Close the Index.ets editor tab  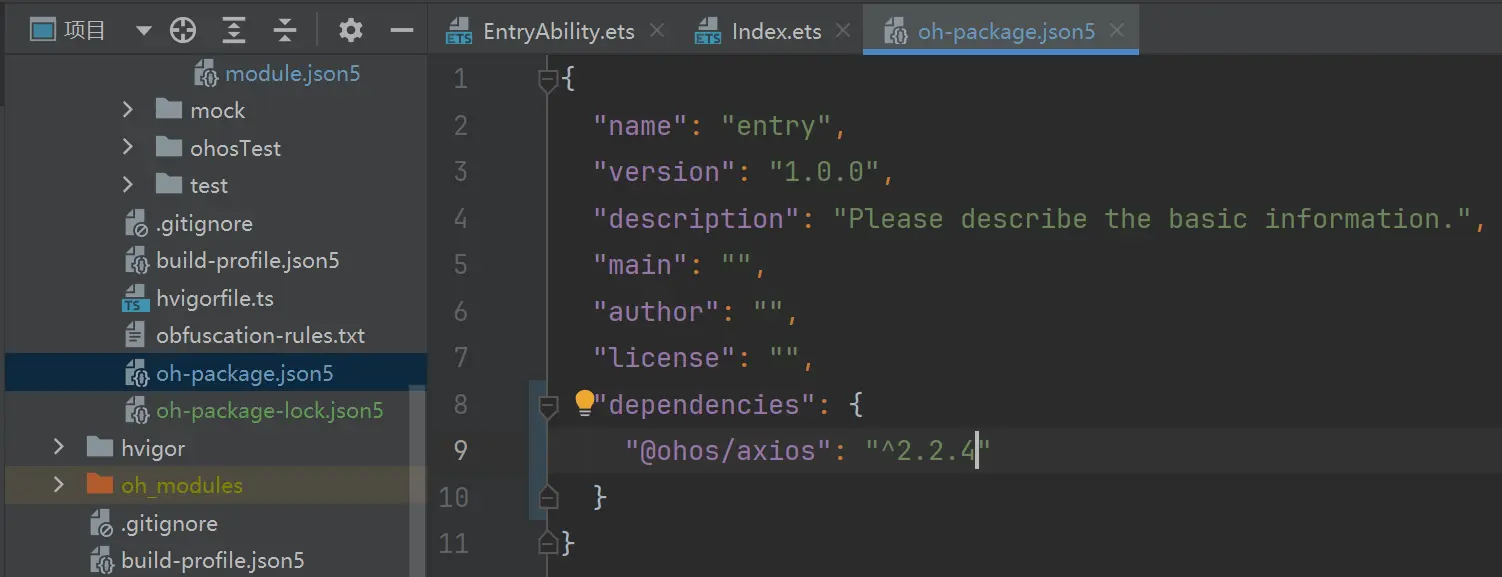coord(843,31)
